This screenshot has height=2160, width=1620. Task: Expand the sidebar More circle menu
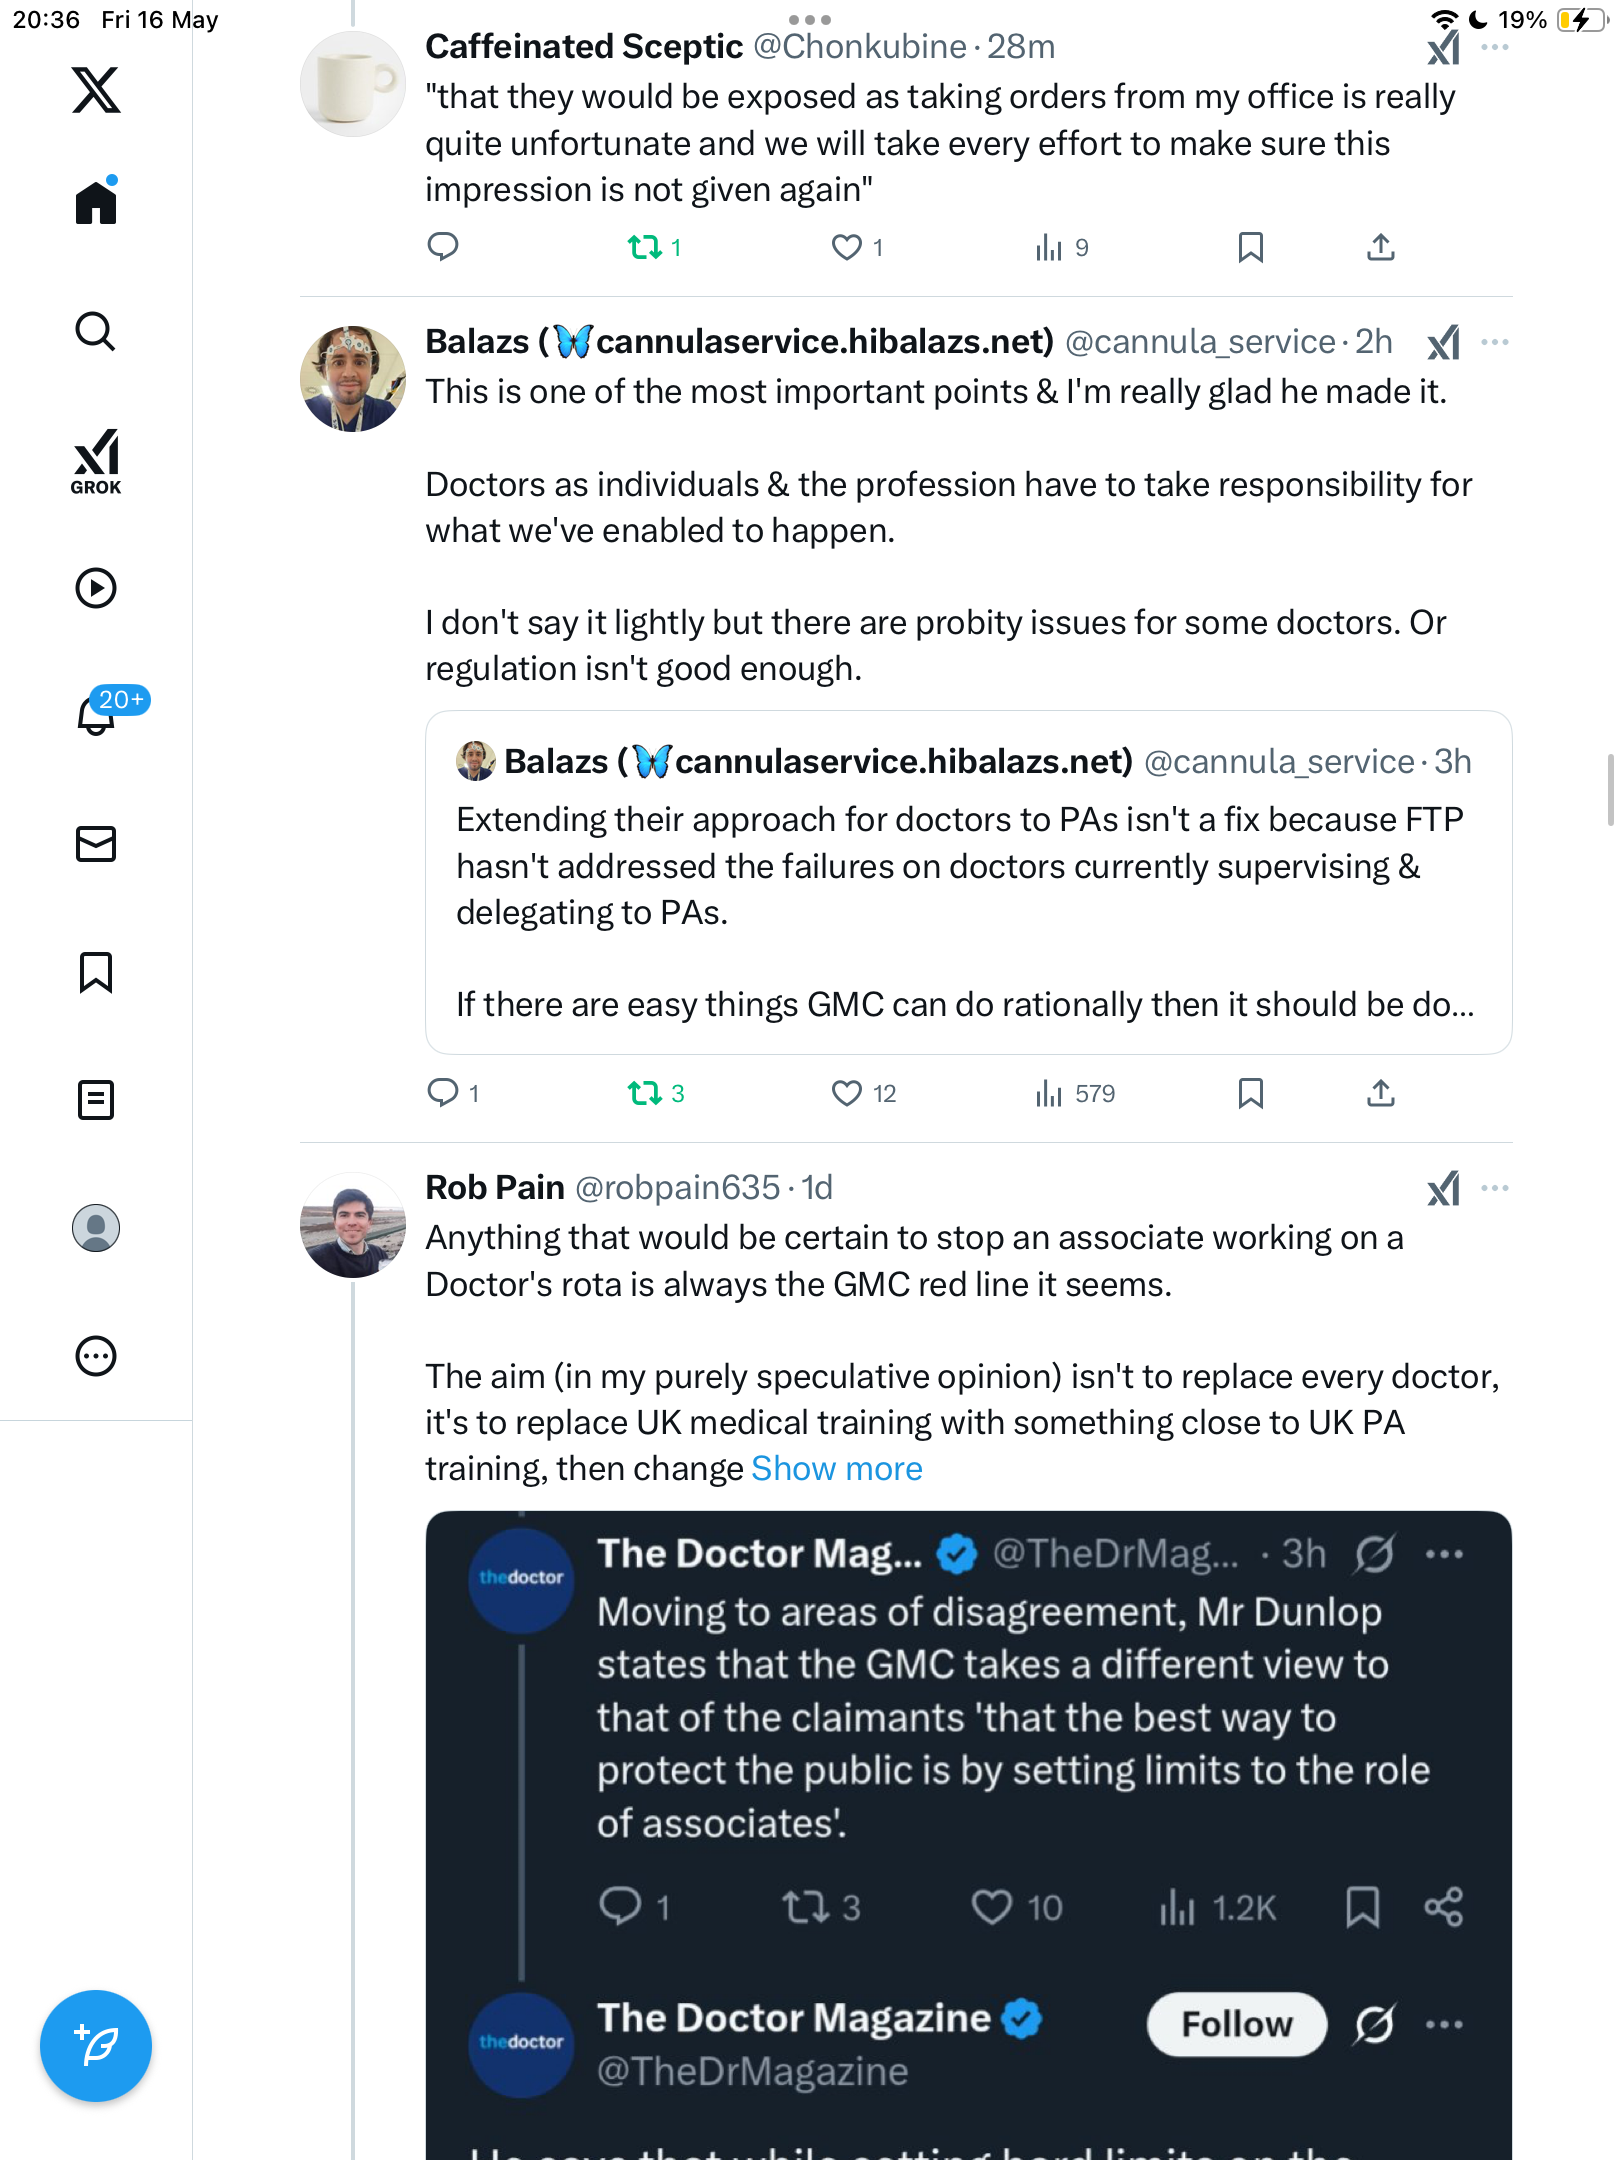[96, 1356]
